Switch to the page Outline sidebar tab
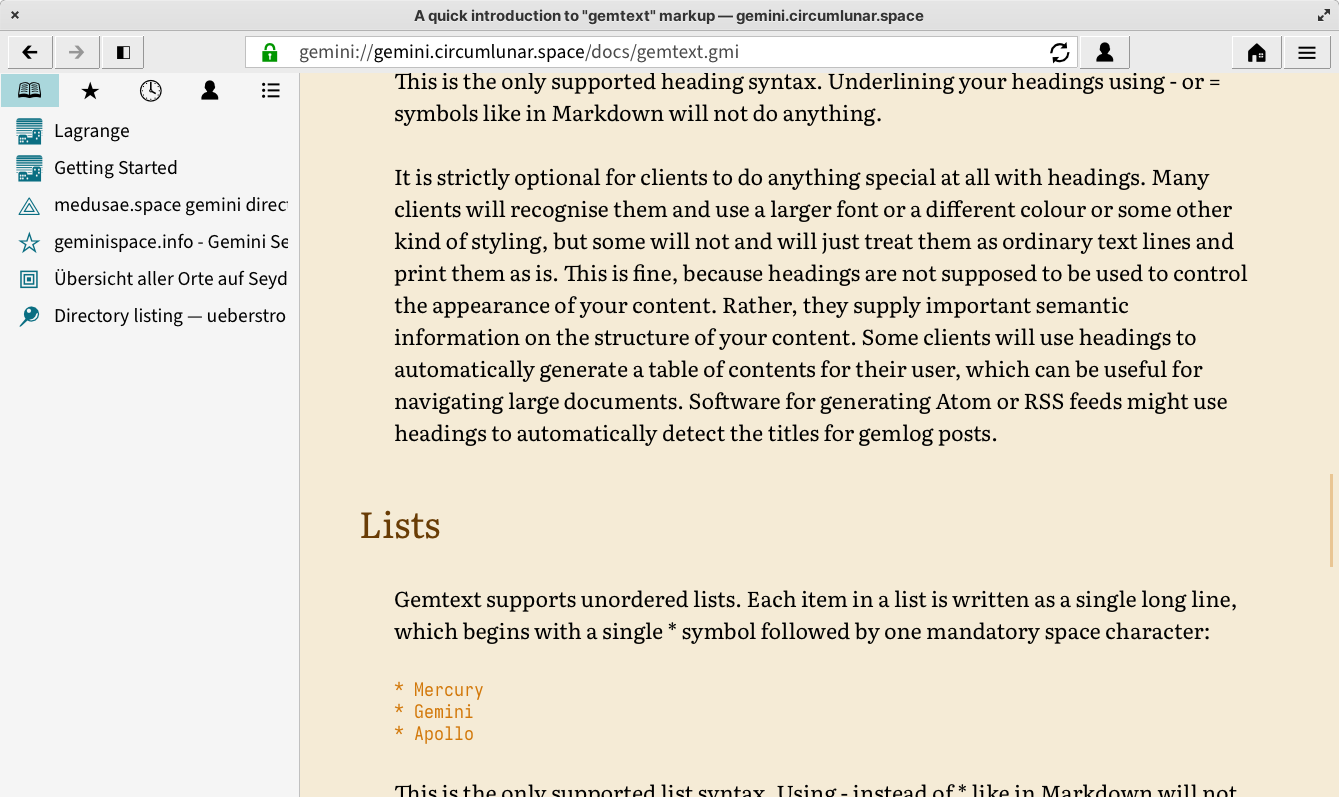 click(x=270, y=90)
